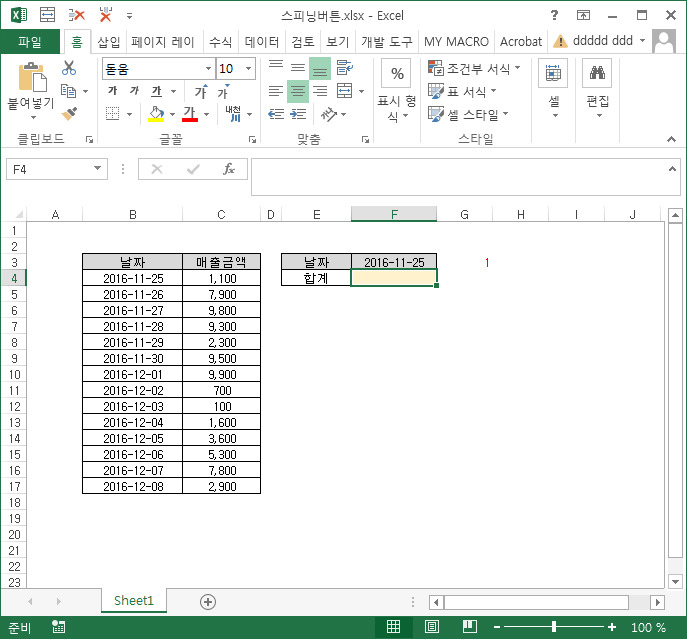This screenshot has width=687, height=639.
Task: Toggle bold formatting
Action: click(113, 91)
